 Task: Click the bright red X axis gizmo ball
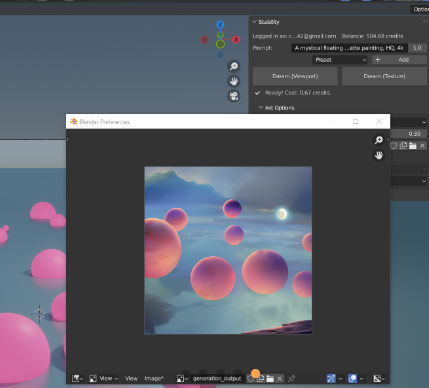pyautogui.click(x=236, y=40)
